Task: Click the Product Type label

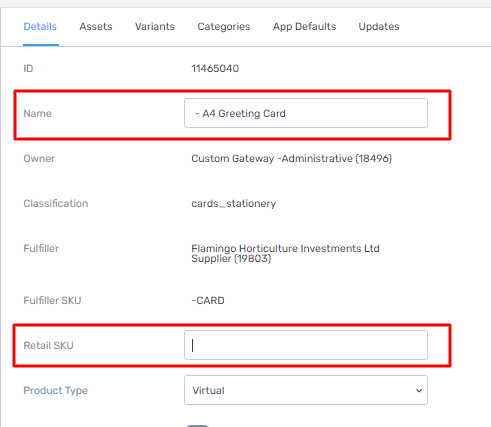Action: (x=55, y=390)
